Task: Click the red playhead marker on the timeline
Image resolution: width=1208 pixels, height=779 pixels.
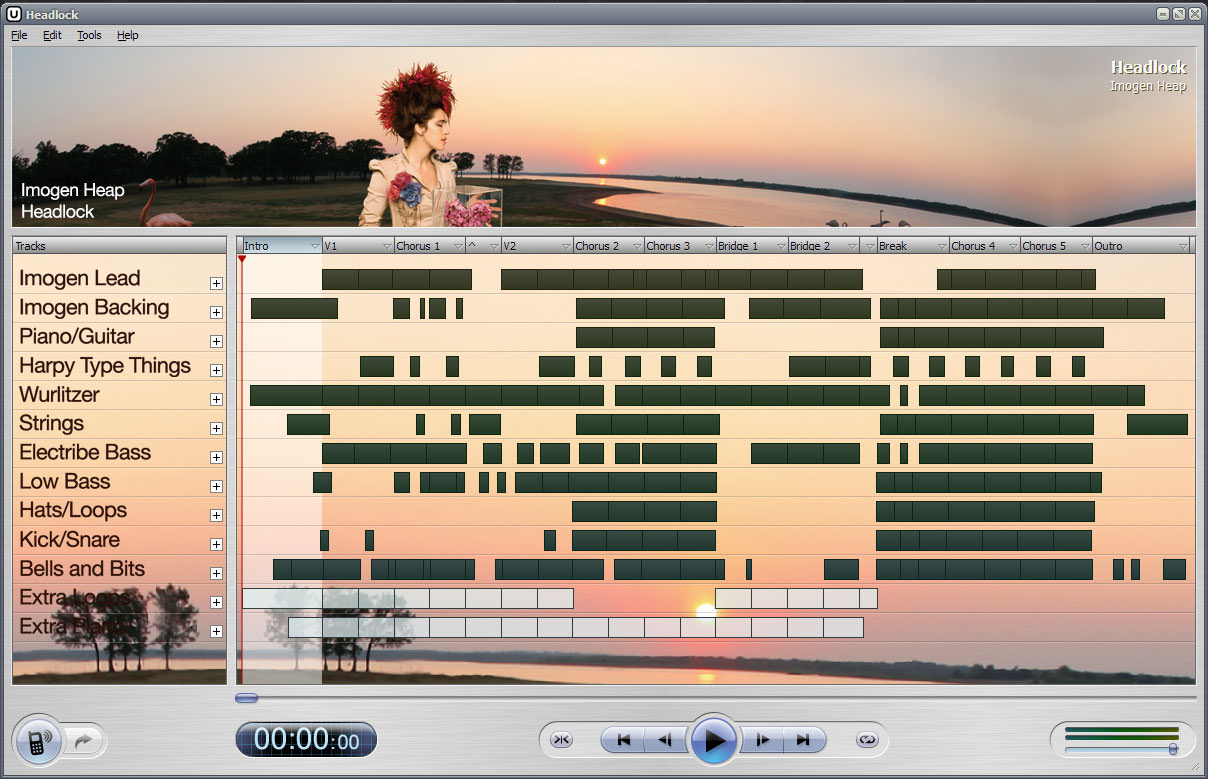Action: coord(242,259)
